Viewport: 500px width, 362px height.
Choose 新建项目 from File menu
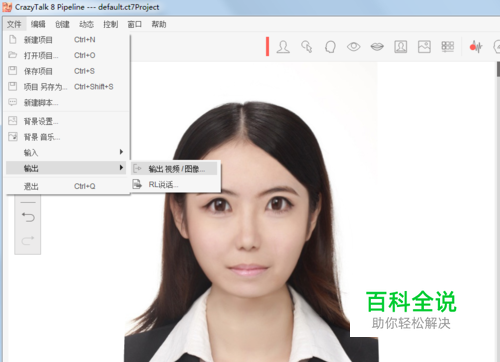point(66,40)
